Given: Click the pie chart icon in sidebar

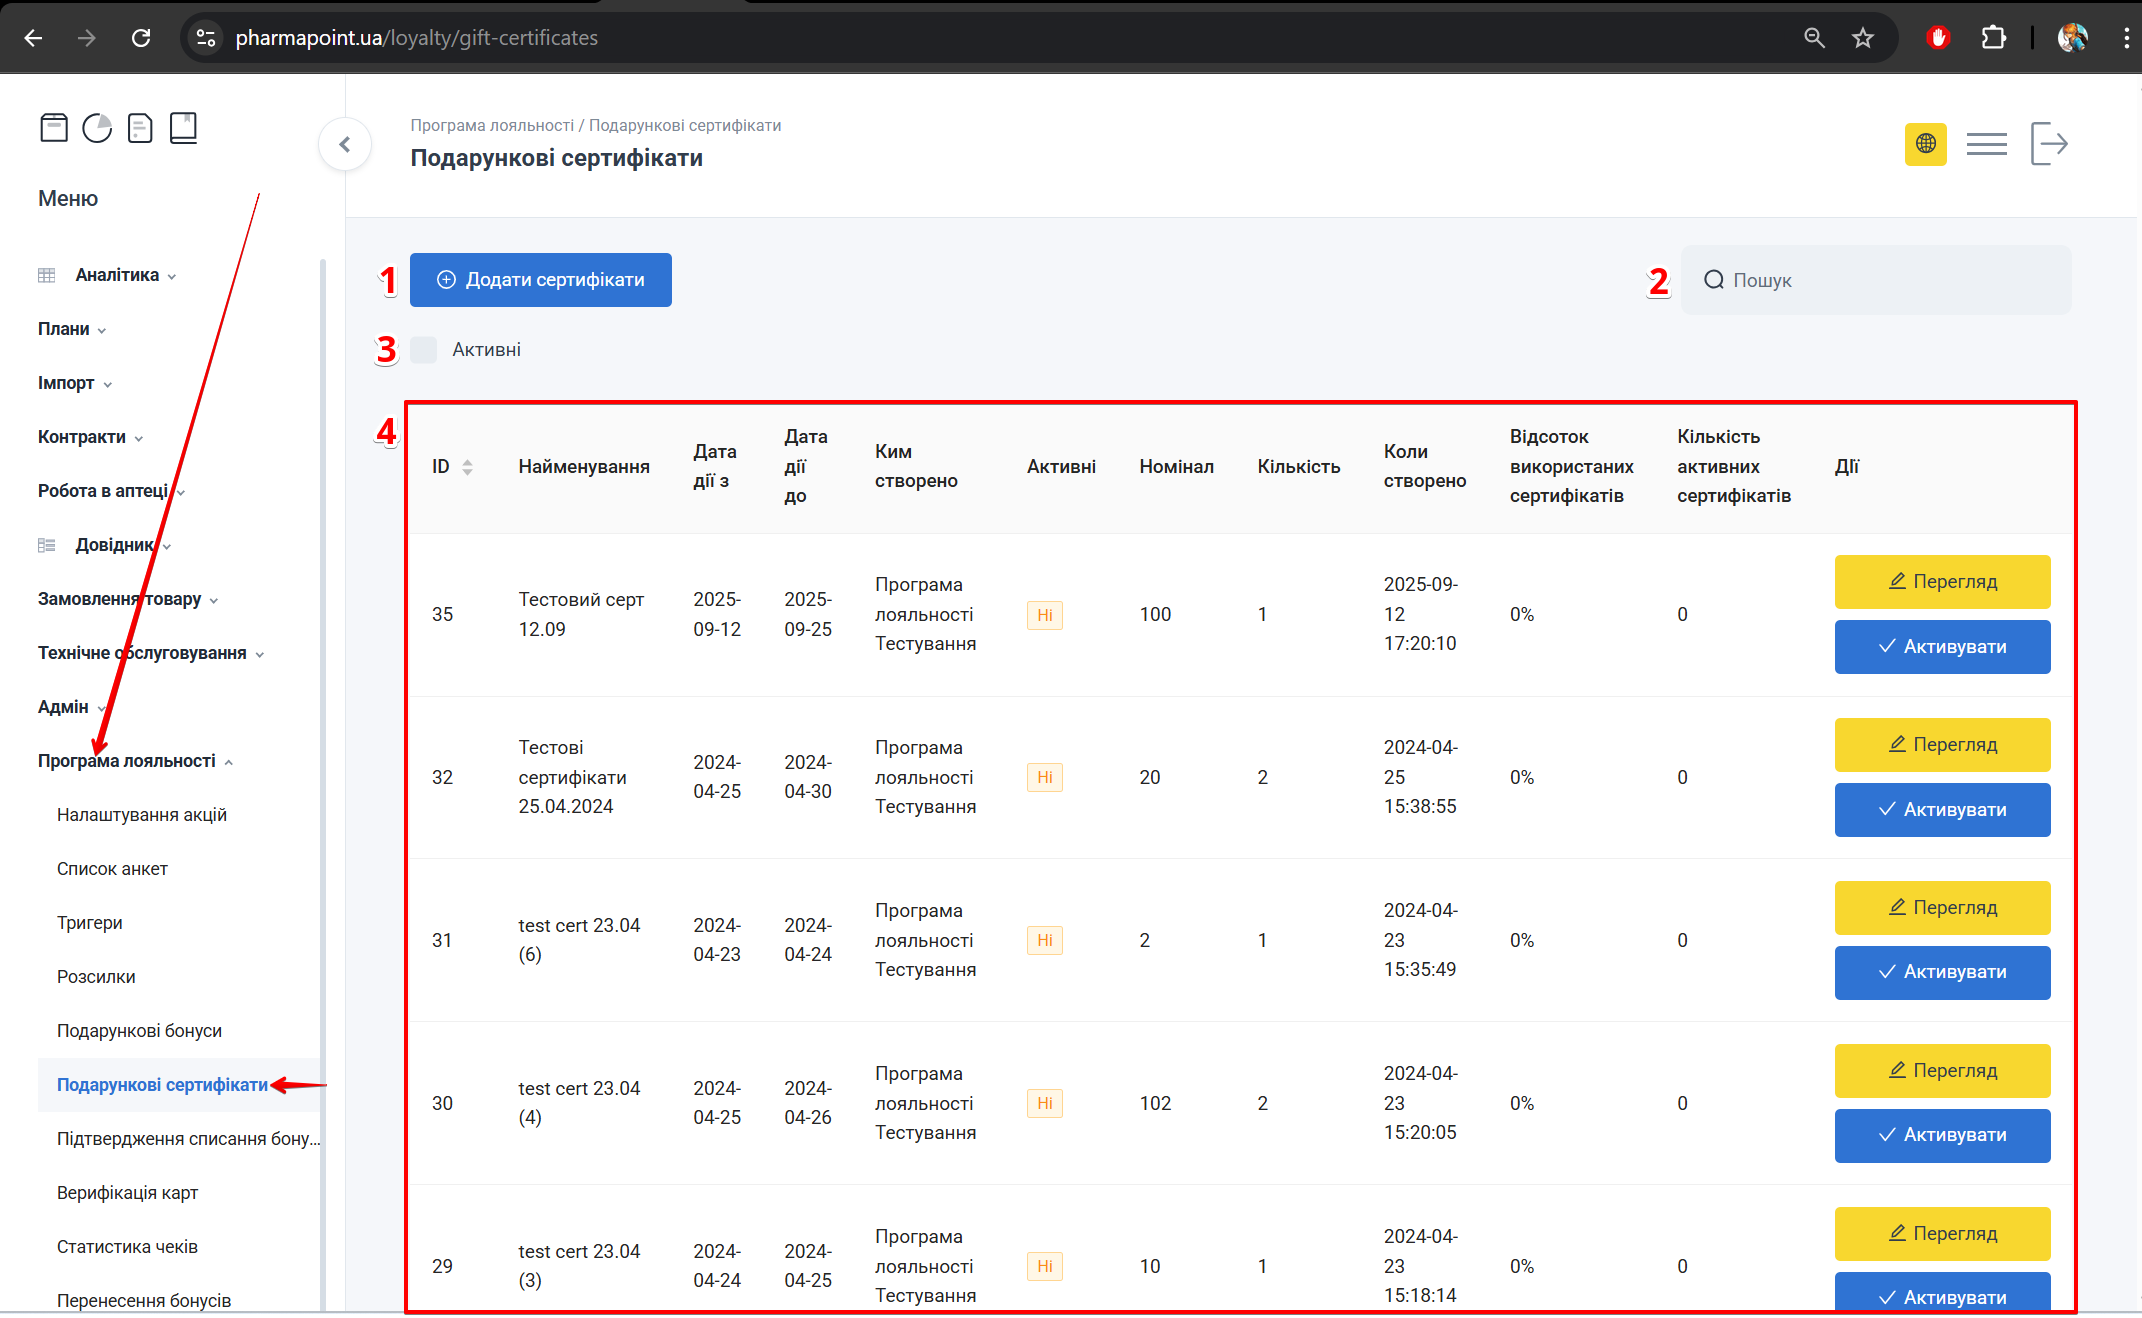Looking at the screenshot, I should click(97, 128).
